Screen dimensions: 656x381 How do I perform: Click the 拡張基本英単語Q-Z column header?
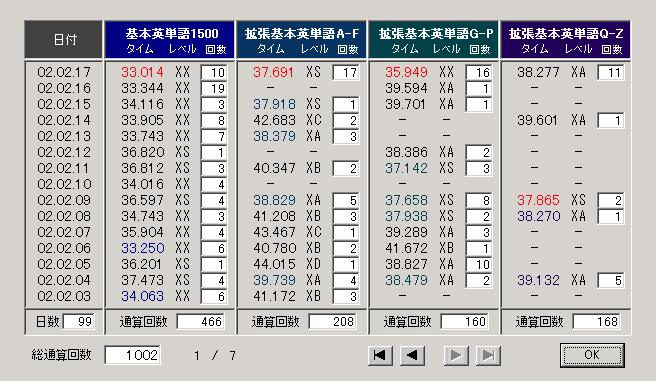pos(566,39)
